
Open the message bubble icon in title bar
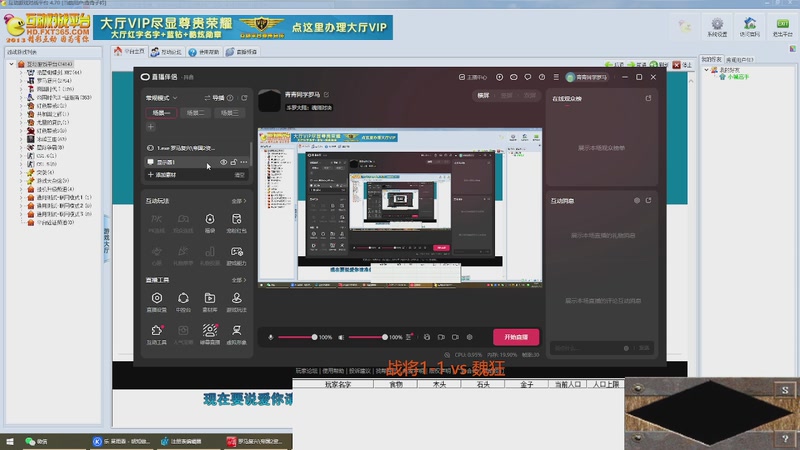(x=528, y=77)
